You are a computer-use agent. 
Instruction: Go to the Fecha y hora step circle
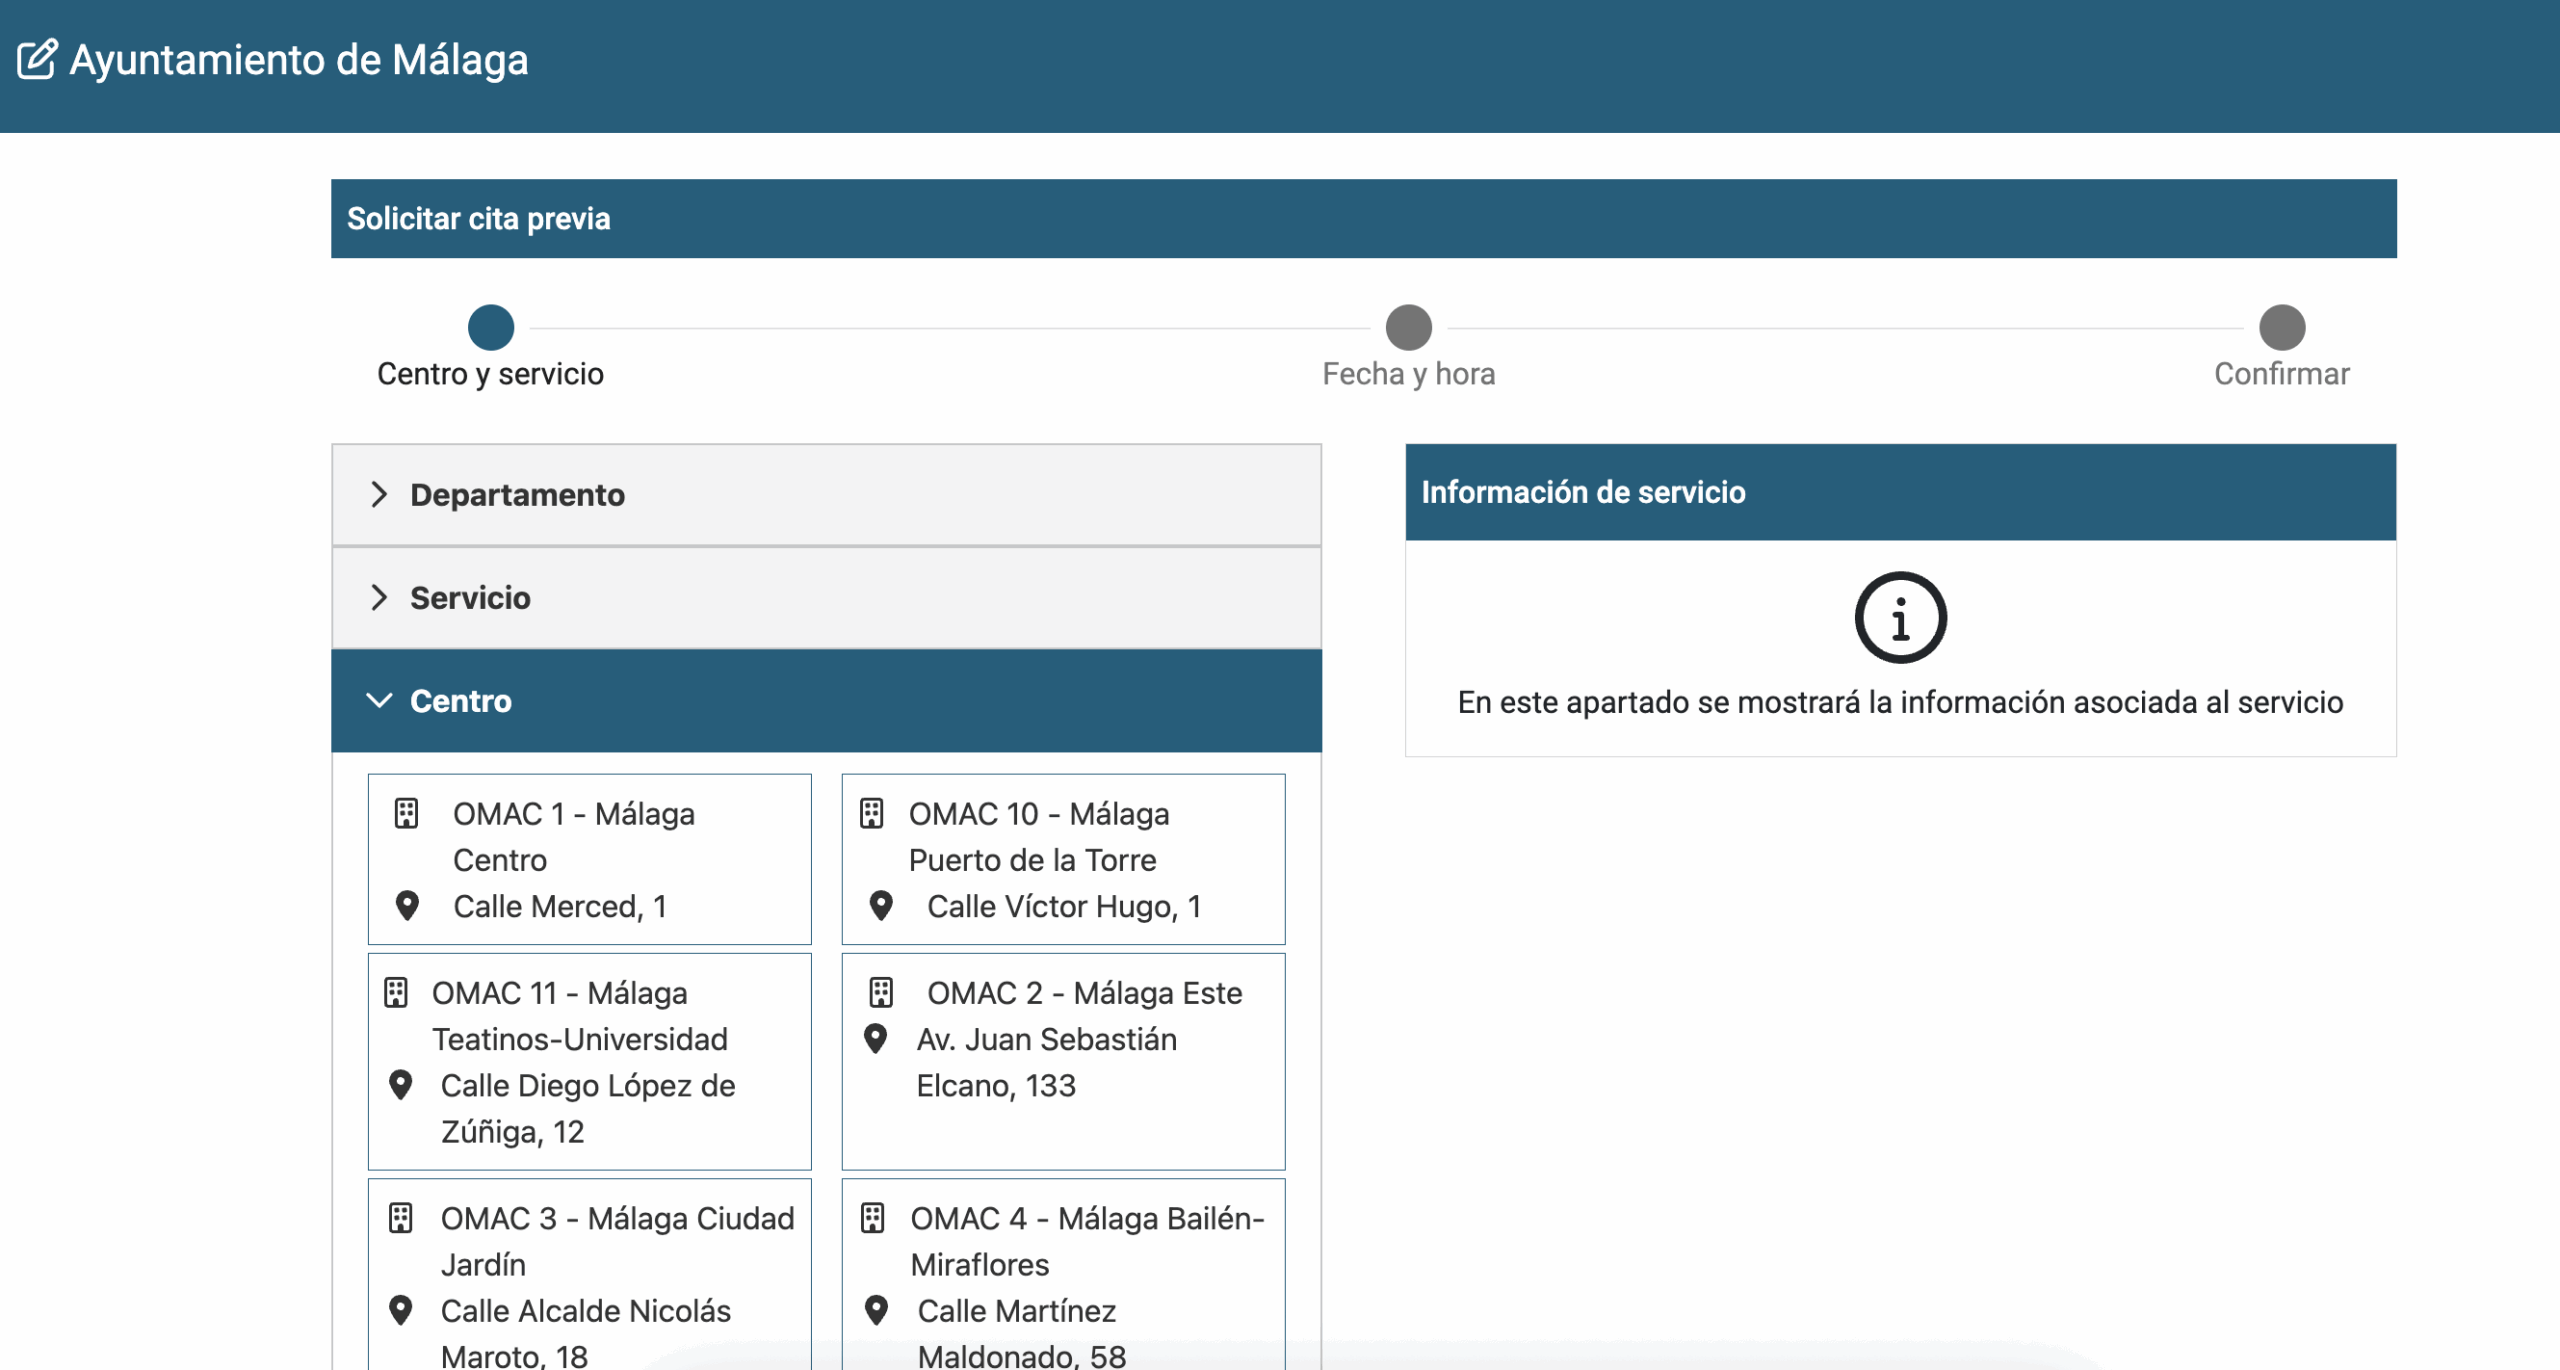coord(1408,328)
